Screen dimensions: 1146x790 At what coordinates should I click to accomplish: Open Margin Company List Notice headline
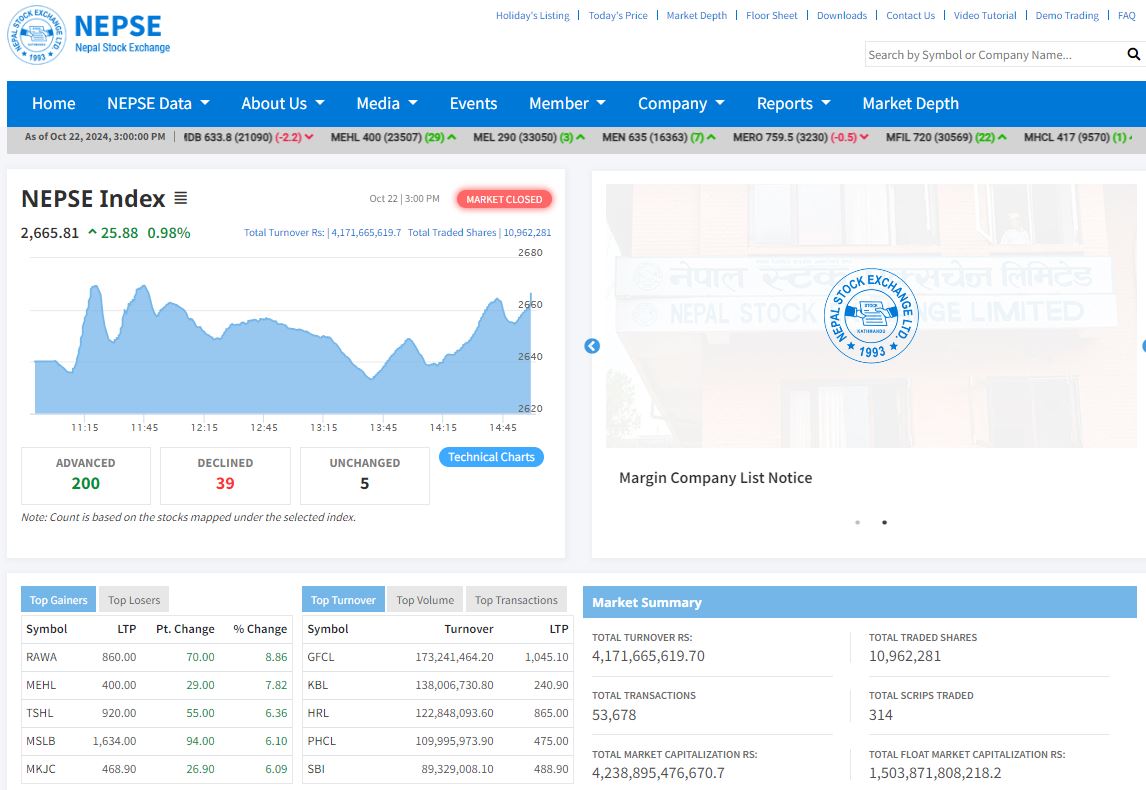[x=716, y=478]
